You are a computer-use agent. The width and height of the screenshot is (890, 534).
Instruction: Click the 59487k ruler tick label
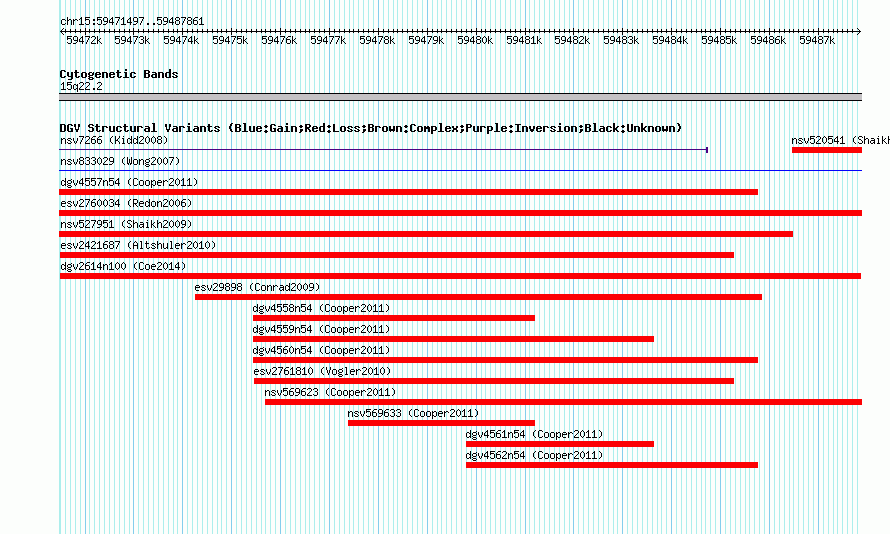point(817,40)
